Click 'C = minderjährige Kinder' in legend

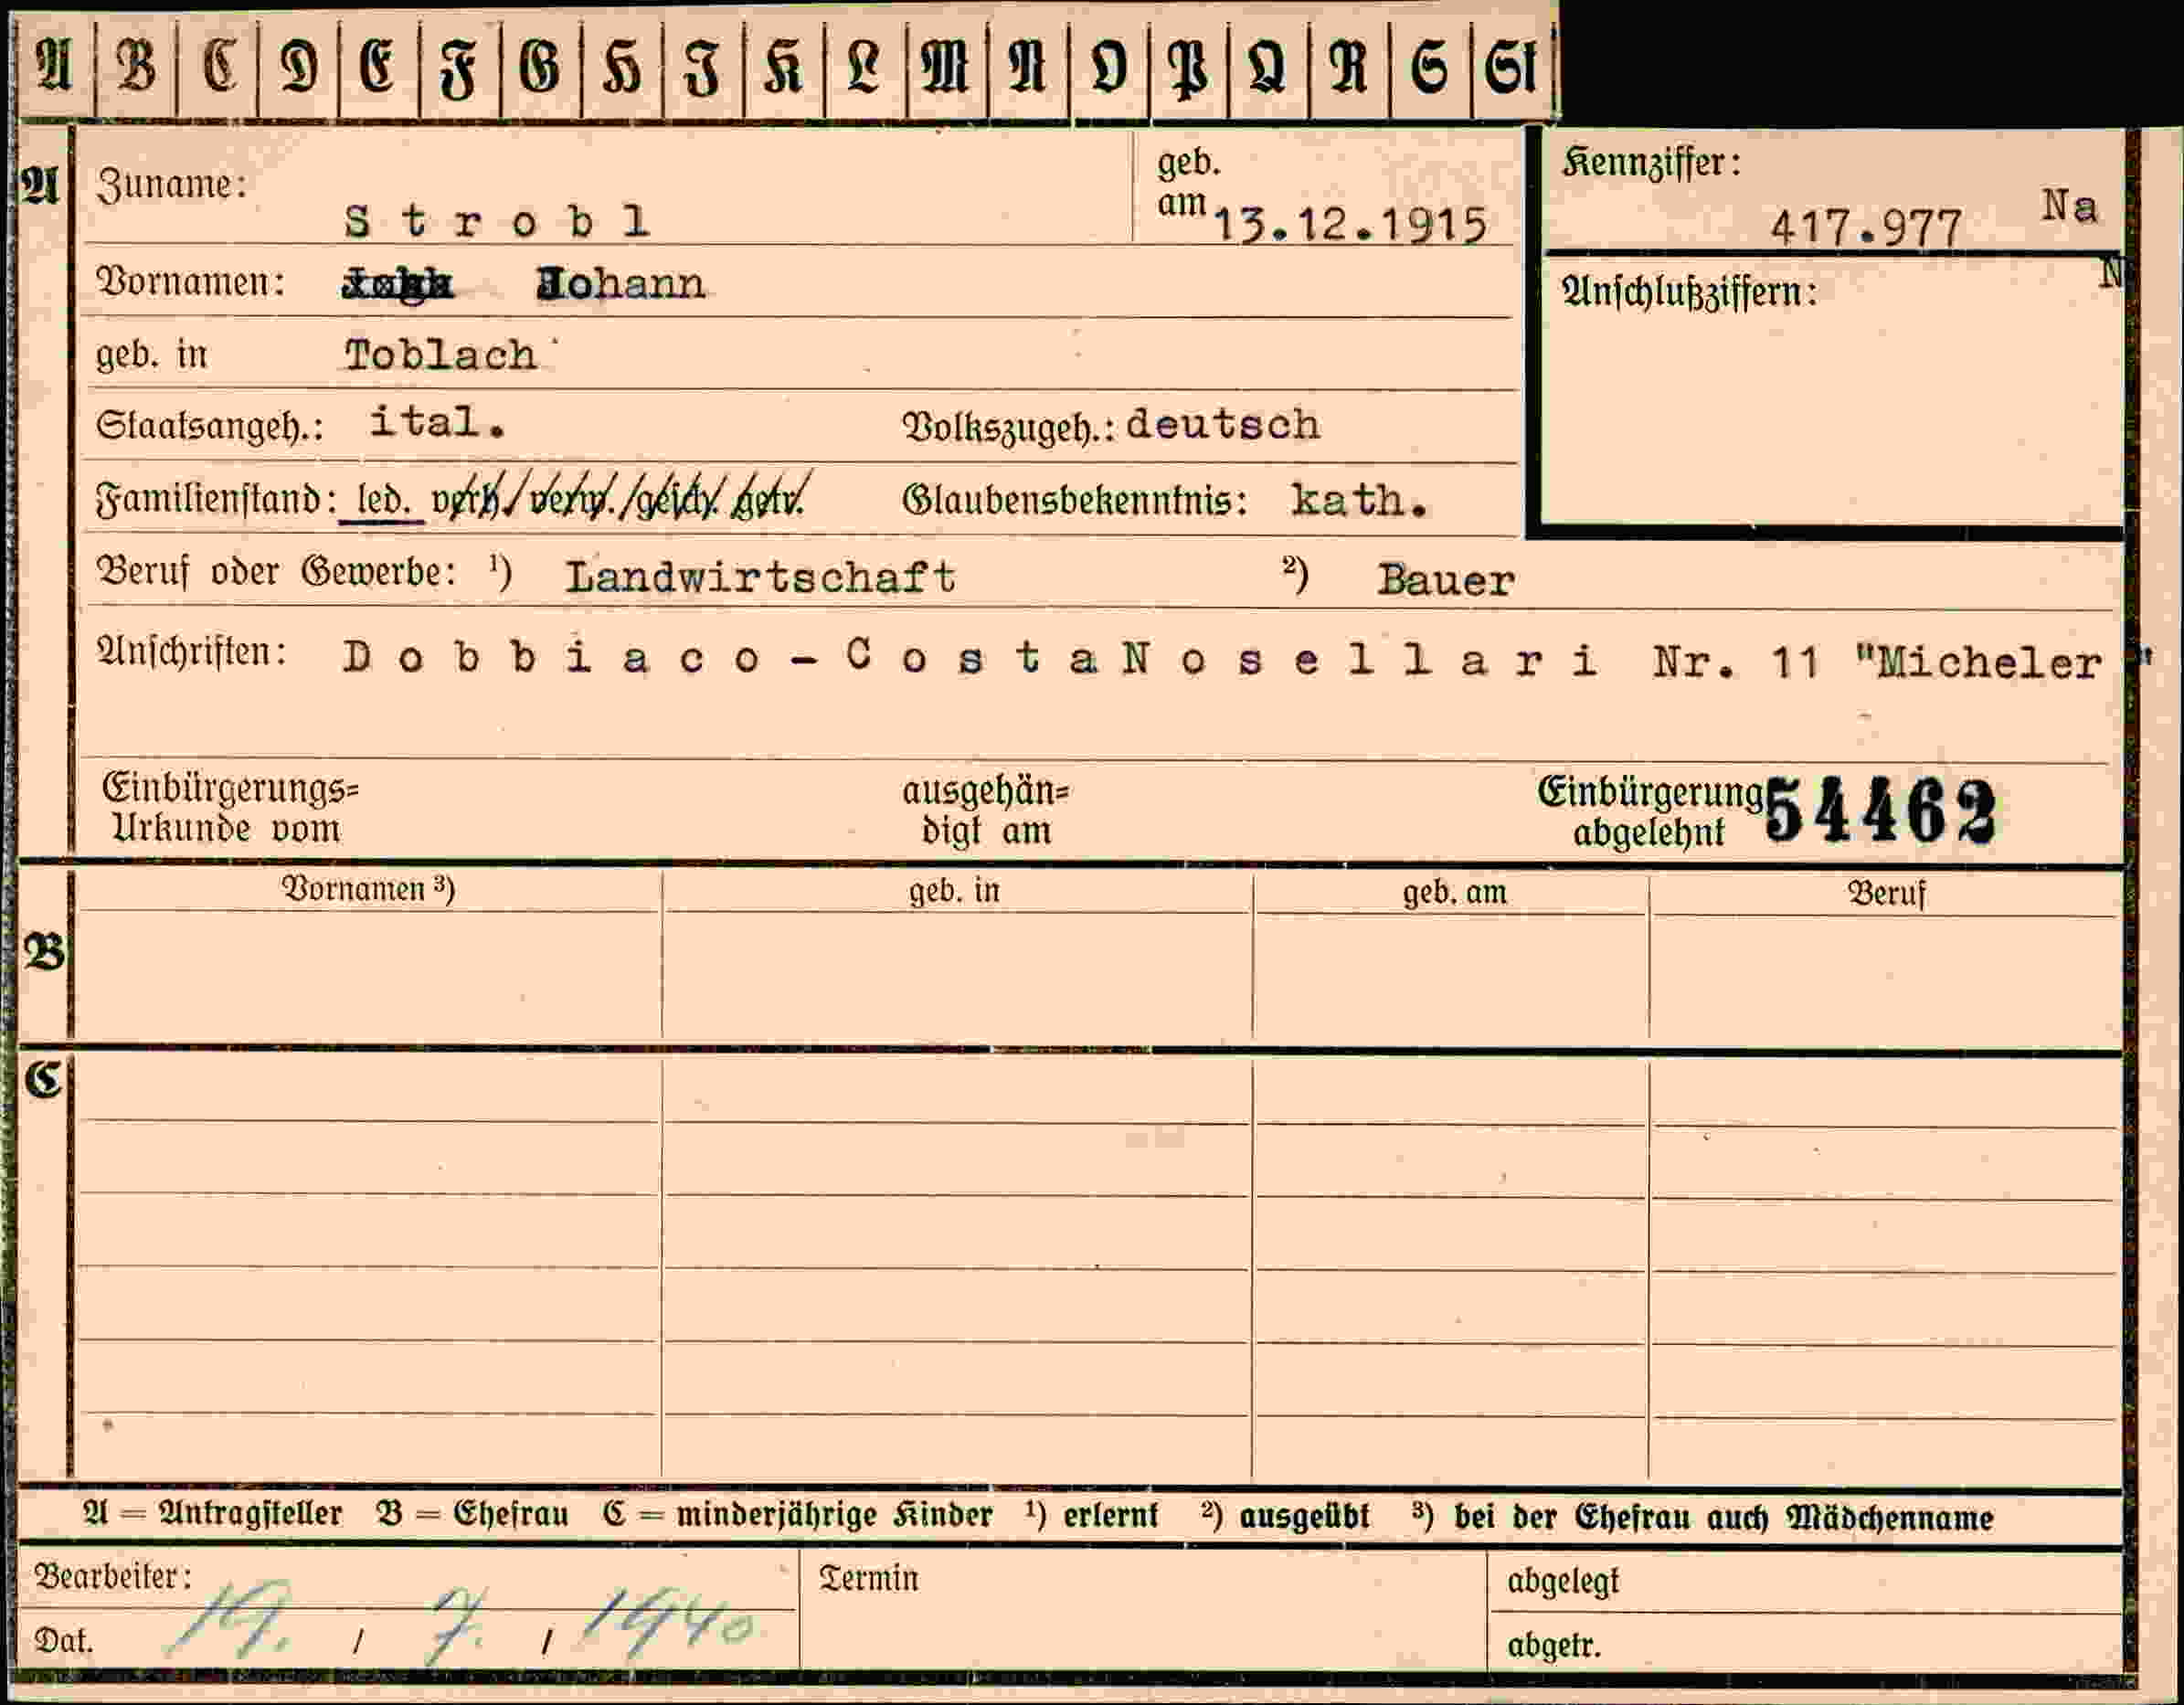(797, 1515)
